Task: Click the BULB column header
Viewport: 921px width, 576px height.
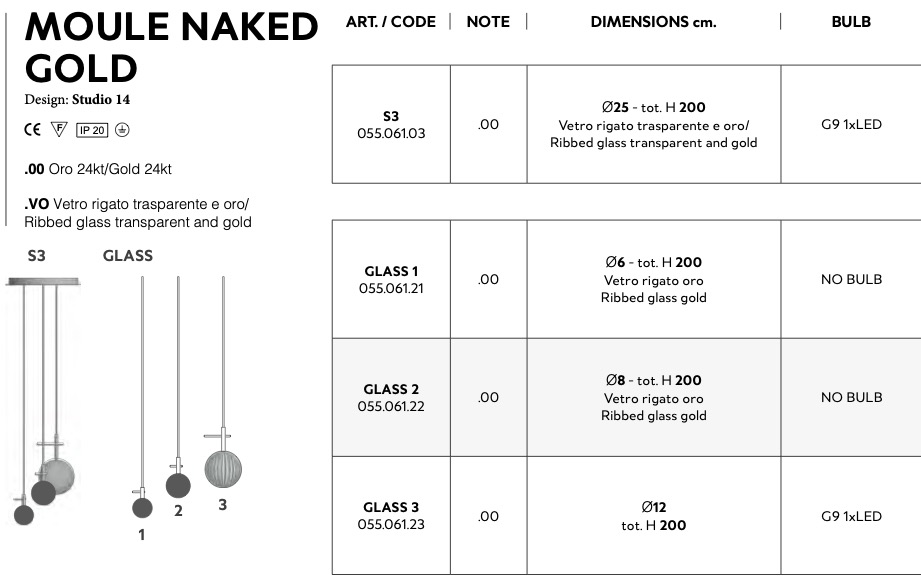Action: (x=851, y=22)
